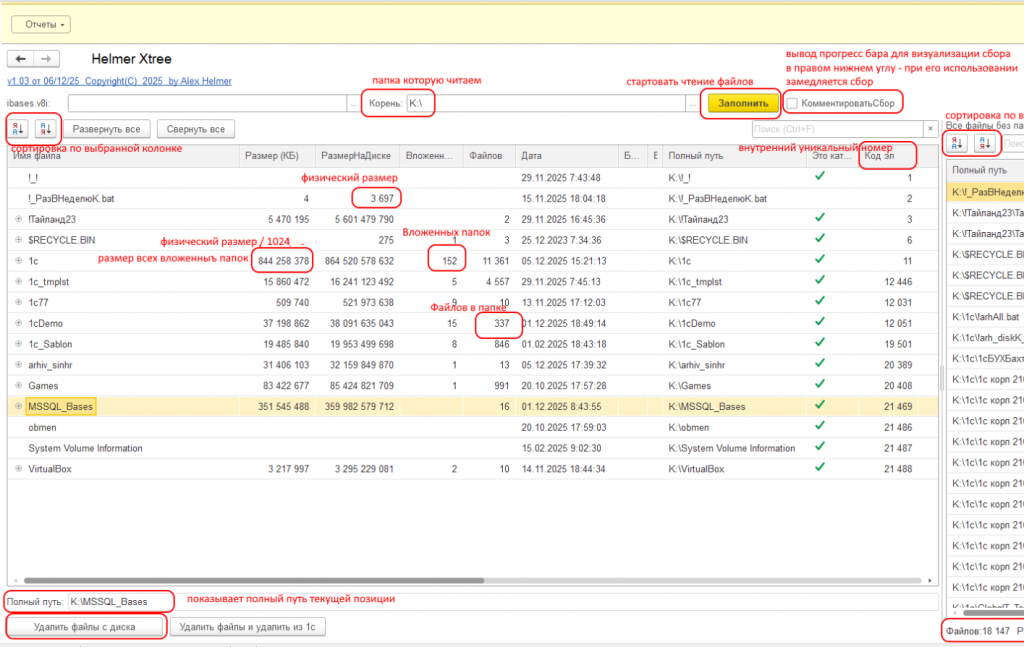Enable the КомментироватьСбор checkbox
Image resolution: width=1024 pixels, height=647 pixels.
point(792,103)
